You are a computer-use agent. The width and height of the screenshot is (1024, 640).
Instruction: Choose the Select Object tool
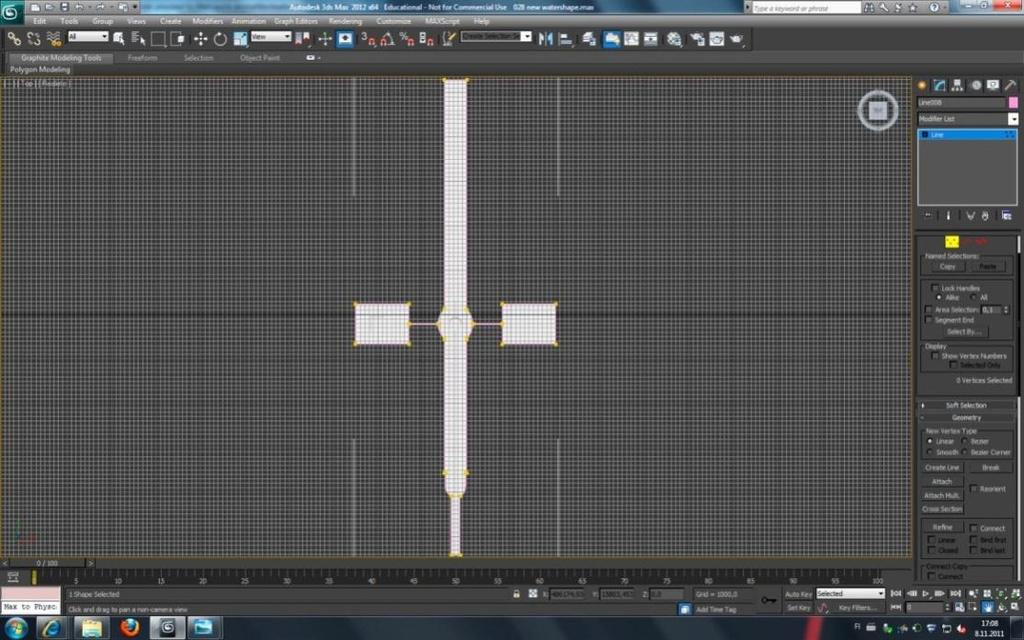click(118, 39)
